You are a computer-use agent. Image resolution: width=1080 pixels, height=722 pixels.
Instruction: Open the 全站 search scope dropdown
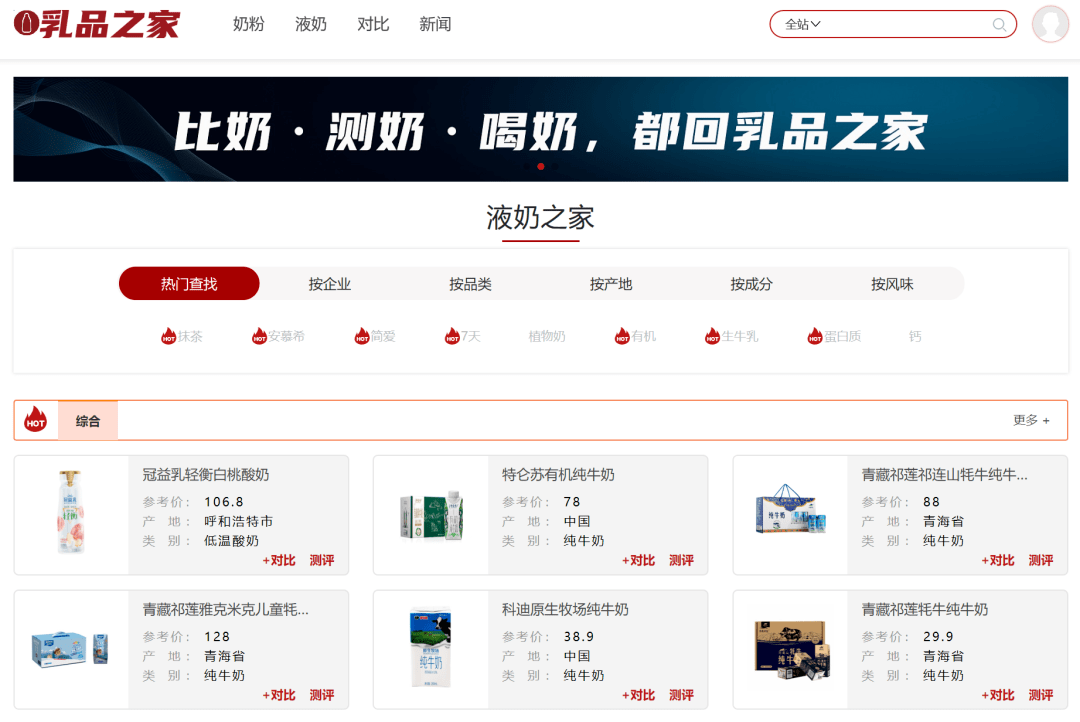[802, 24]
